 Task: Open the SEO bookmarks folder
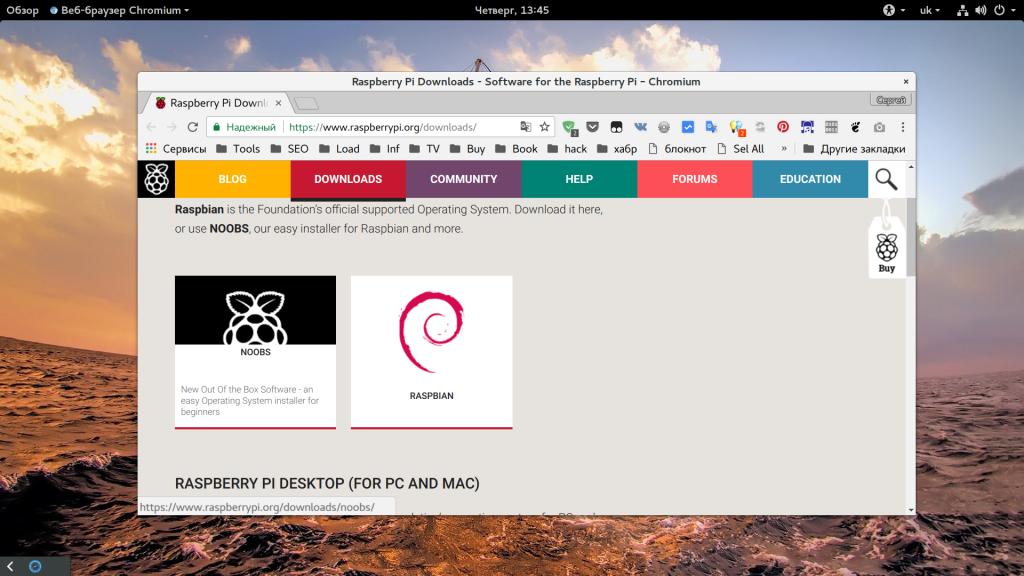click(289, 149)
